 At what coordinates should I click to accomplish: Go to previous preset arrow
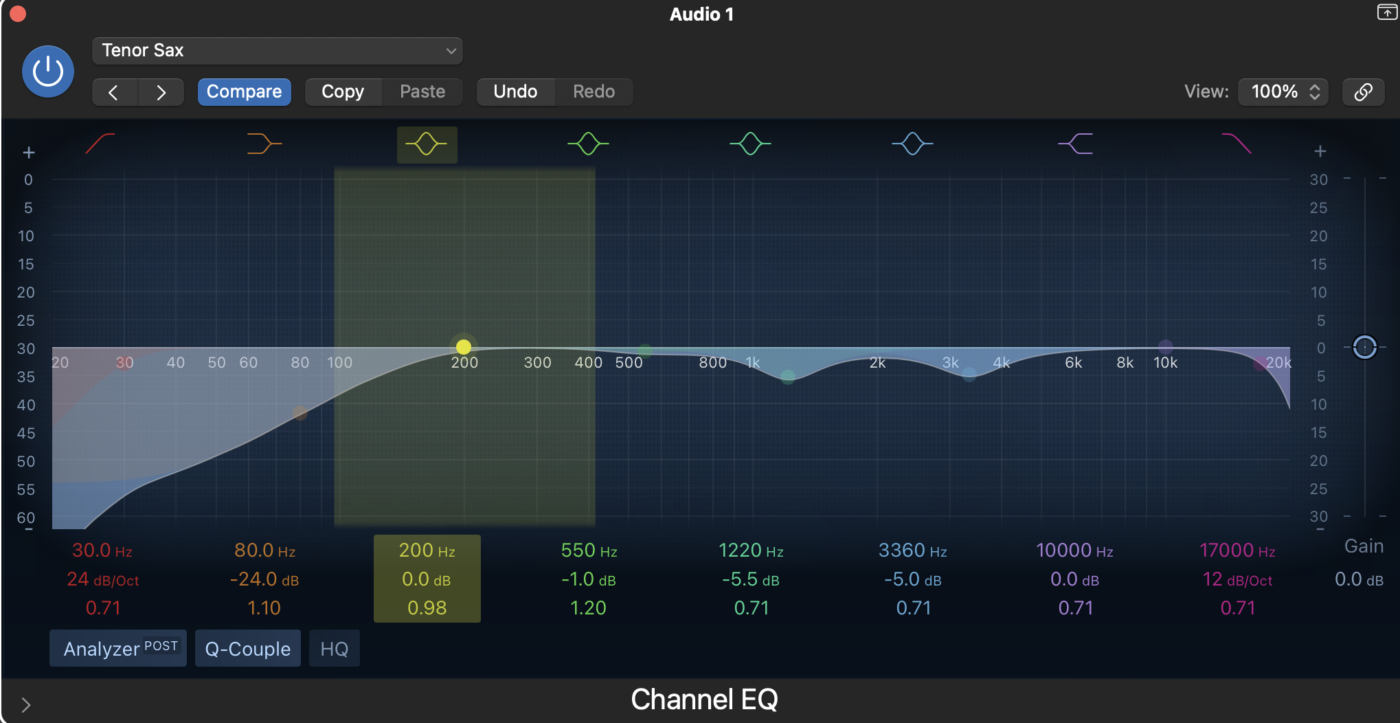[x=114, y=92]
